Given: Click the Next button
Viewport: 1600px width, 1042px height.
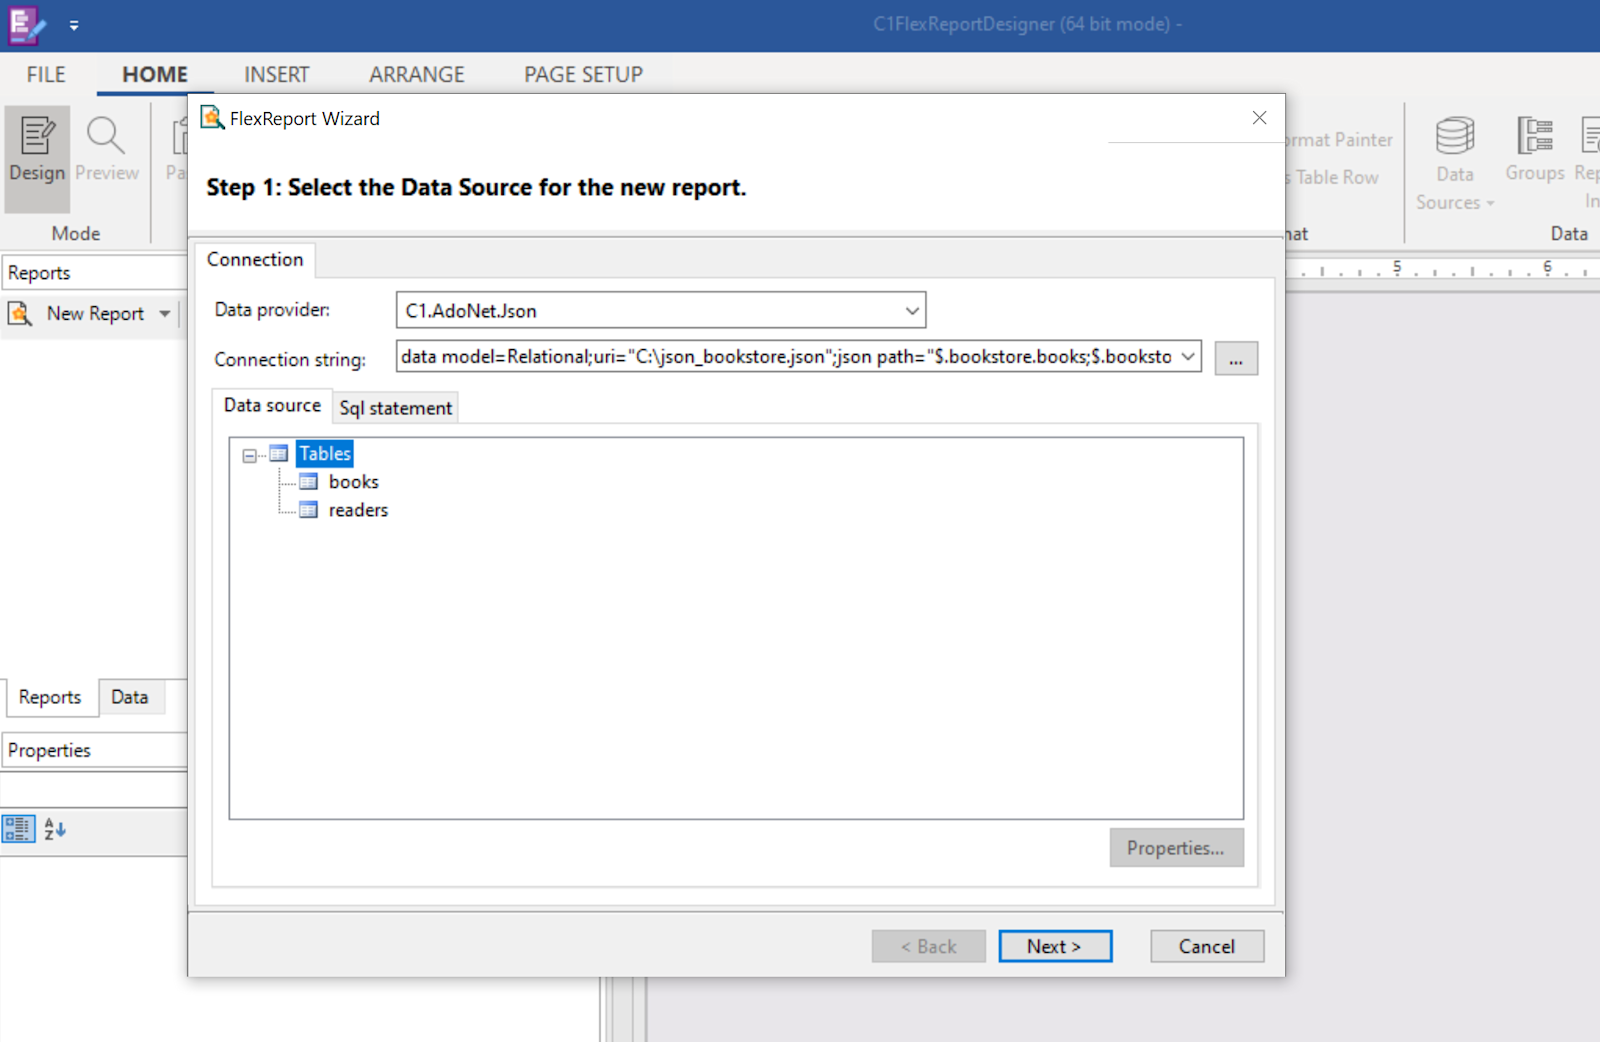Looking at the screenshot, I should pyautogui.click(x=1055, y=946).
